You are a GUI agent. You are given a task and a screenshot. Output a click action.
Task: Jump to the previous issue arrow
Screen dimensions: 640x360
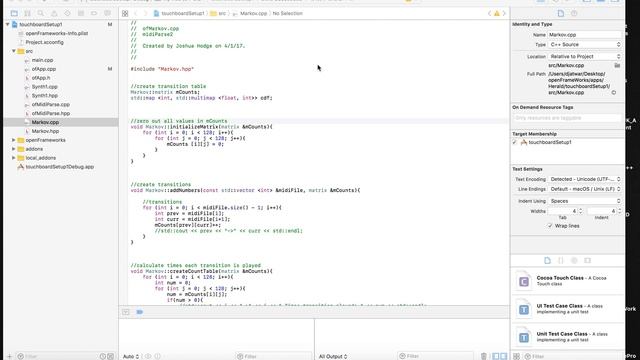click(489, 13)
